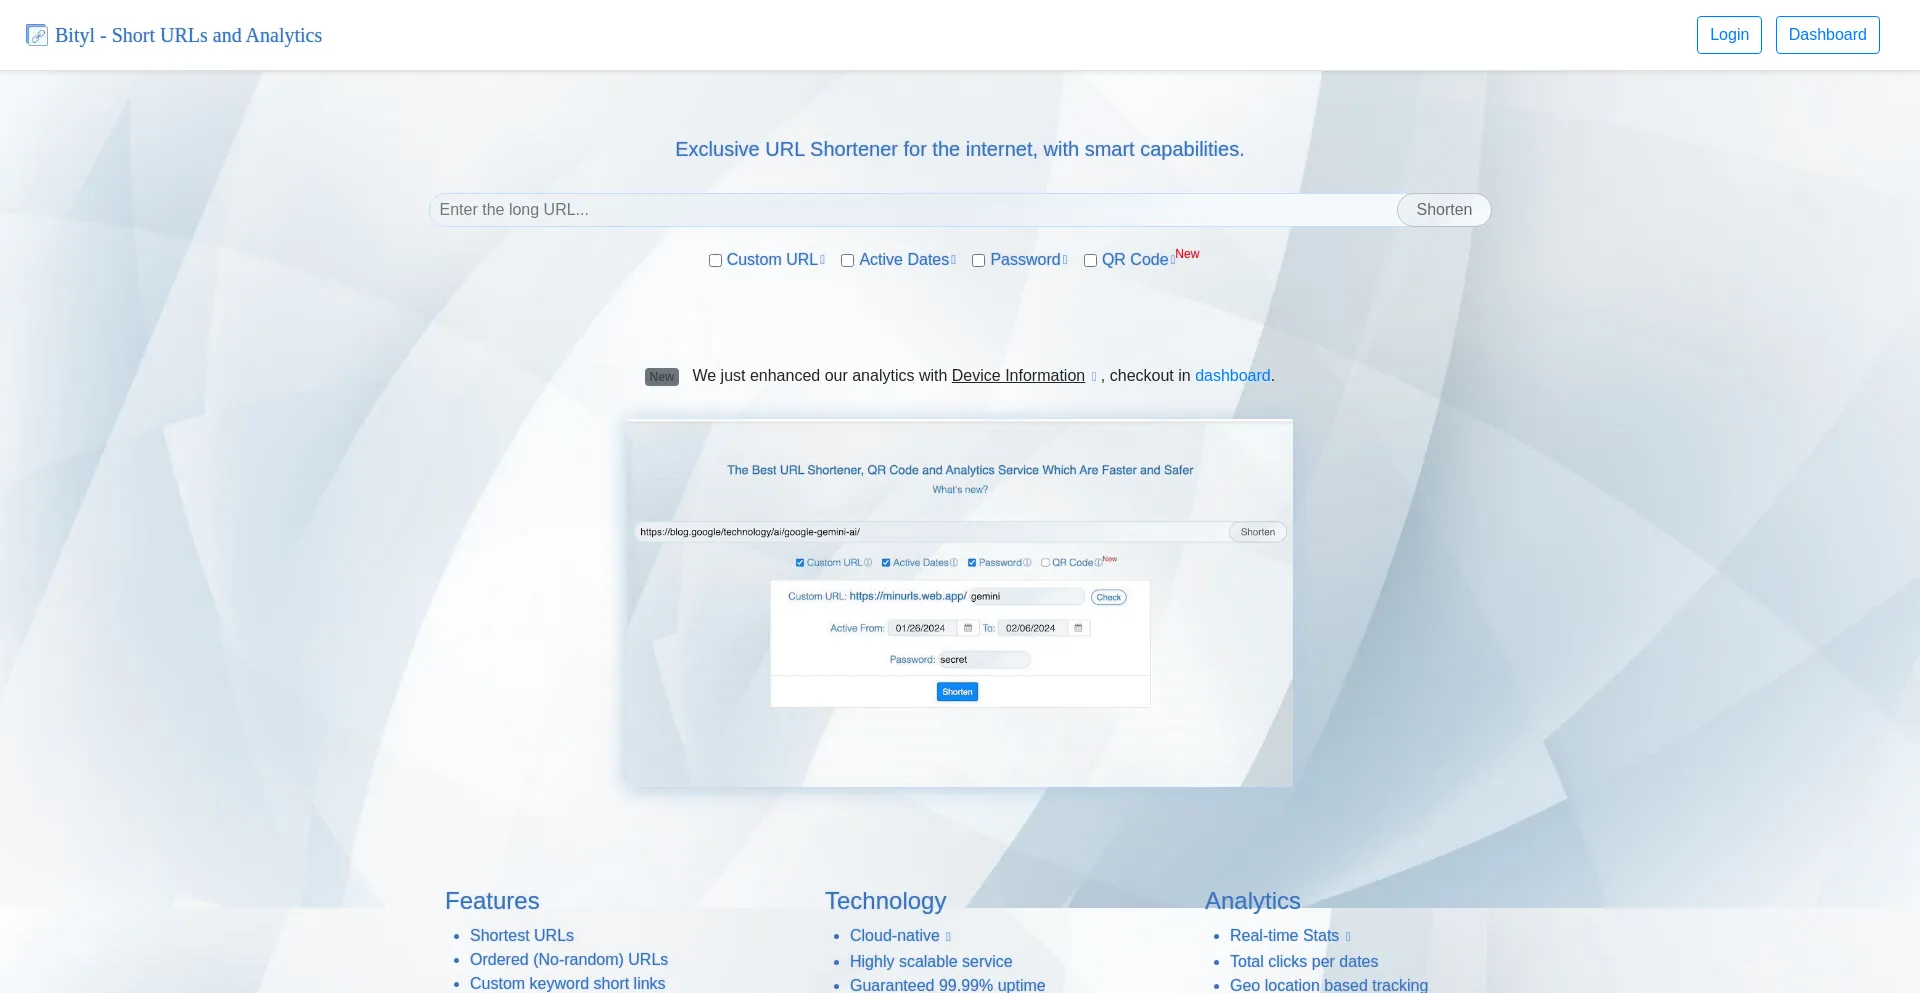This screenshot has width=1920, height=993.
Task: Follow the blue dashboard link in announcement
Action: [1232, 376]
